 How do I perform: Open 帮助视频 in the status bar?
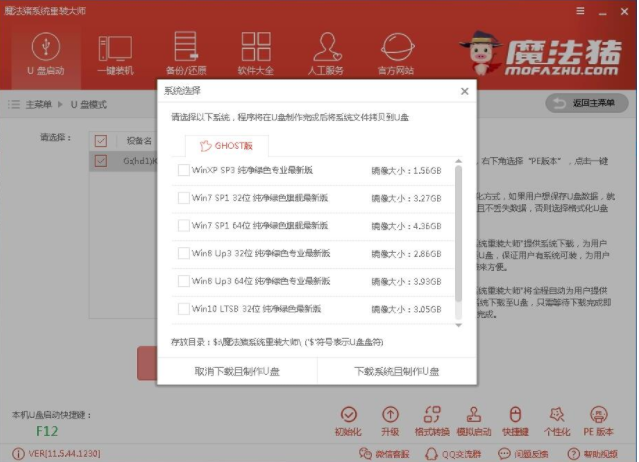coord(593,453)
